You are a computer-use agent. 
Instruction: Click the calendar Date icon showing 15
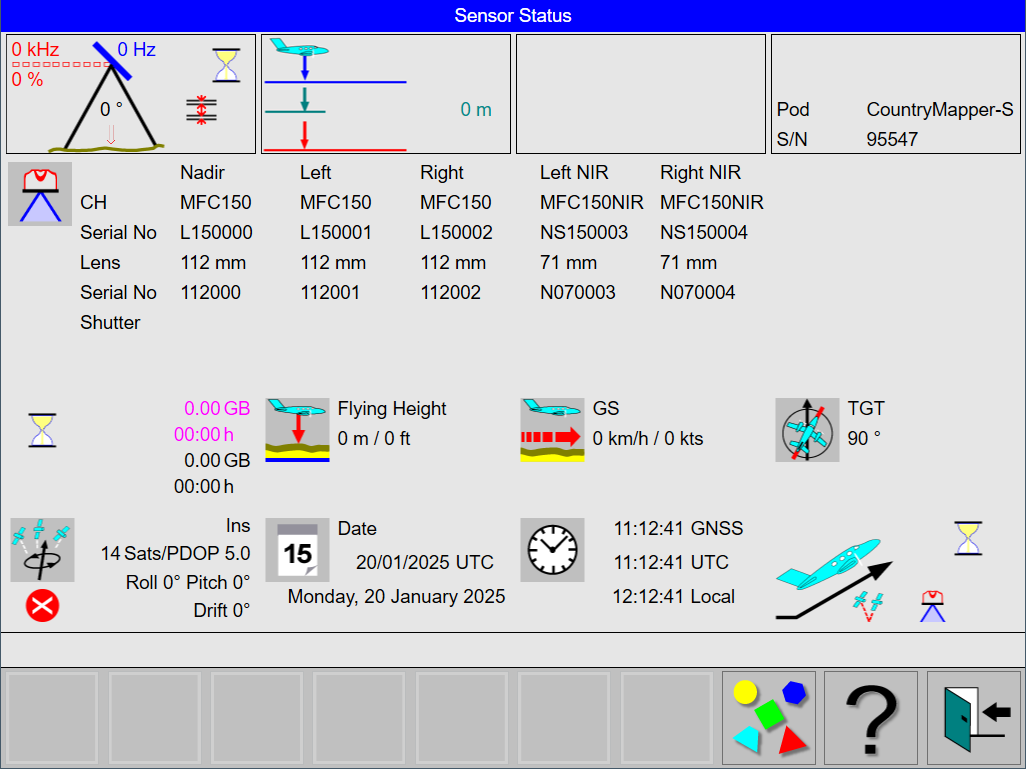point(297,550)
